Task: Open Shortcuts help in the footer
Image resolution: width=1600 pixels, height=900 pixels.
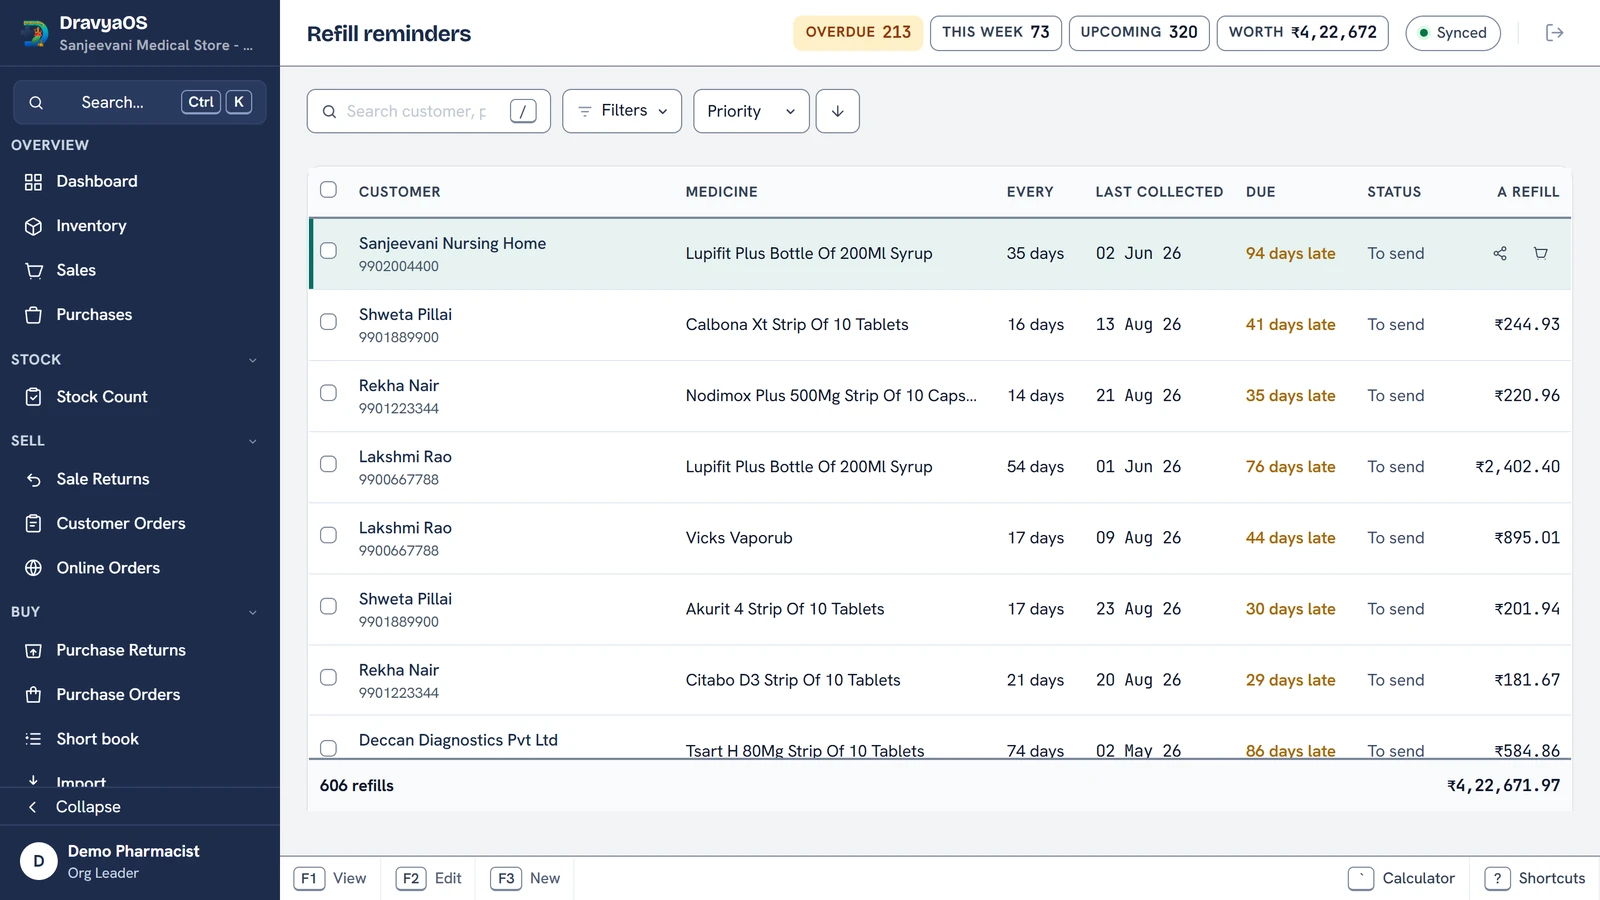Action: [x=1536, y=878]
